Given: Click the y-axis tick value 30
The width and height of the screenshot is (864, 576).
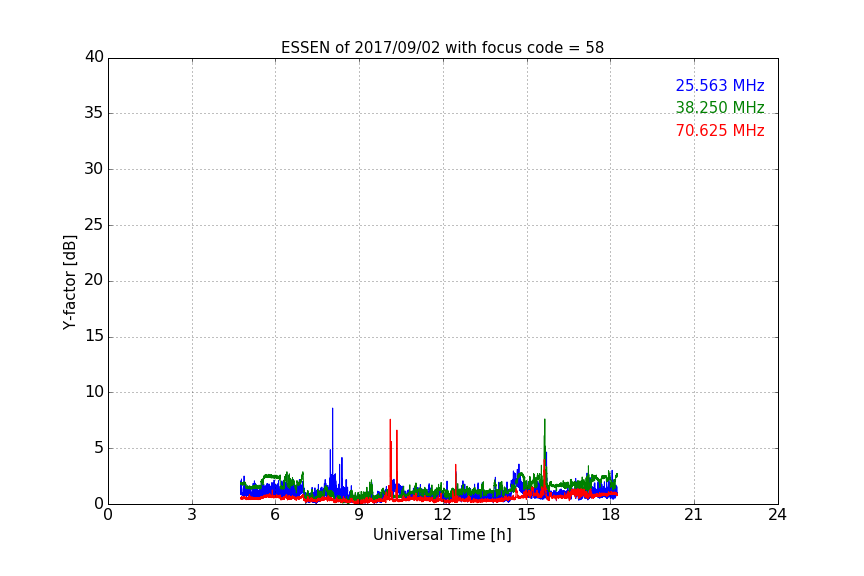Looking at the screenshot, I should pyautogui.click(x=94, y=169).
